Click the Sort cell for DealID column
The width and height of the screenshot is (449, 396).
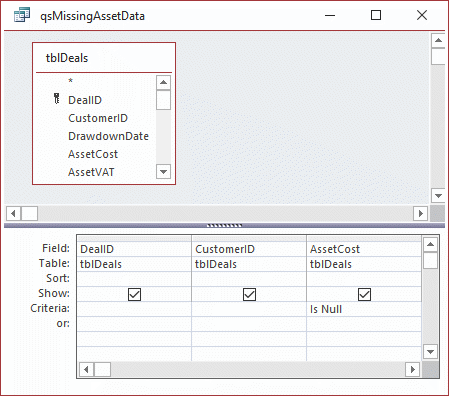(134, 279)
